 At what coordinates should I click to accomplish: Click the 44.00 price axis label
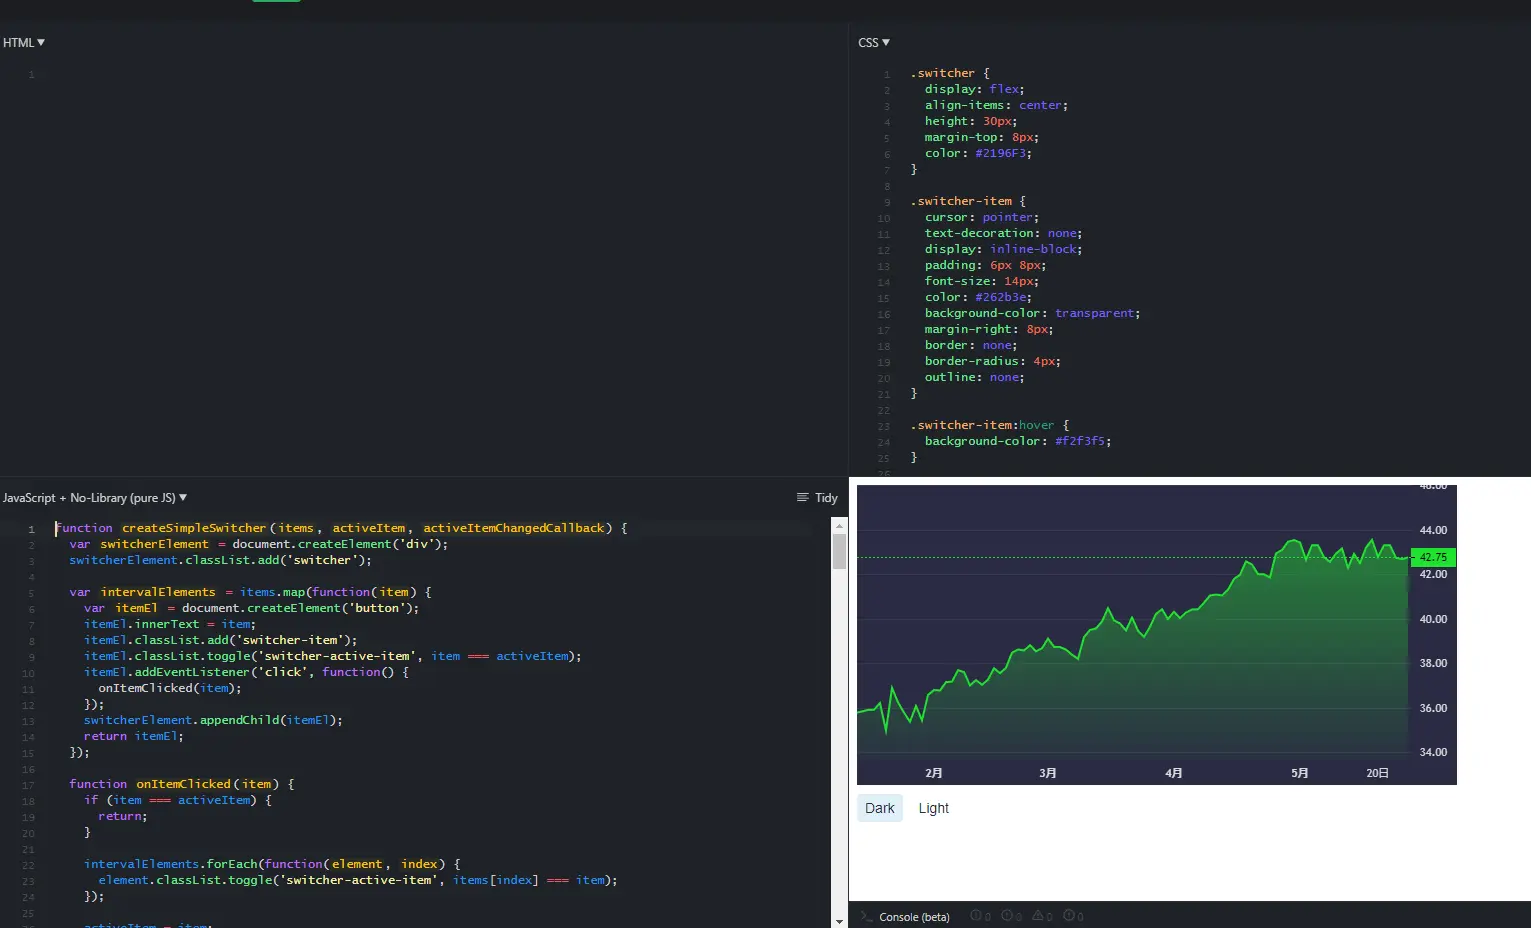(x=1432, y=530)
